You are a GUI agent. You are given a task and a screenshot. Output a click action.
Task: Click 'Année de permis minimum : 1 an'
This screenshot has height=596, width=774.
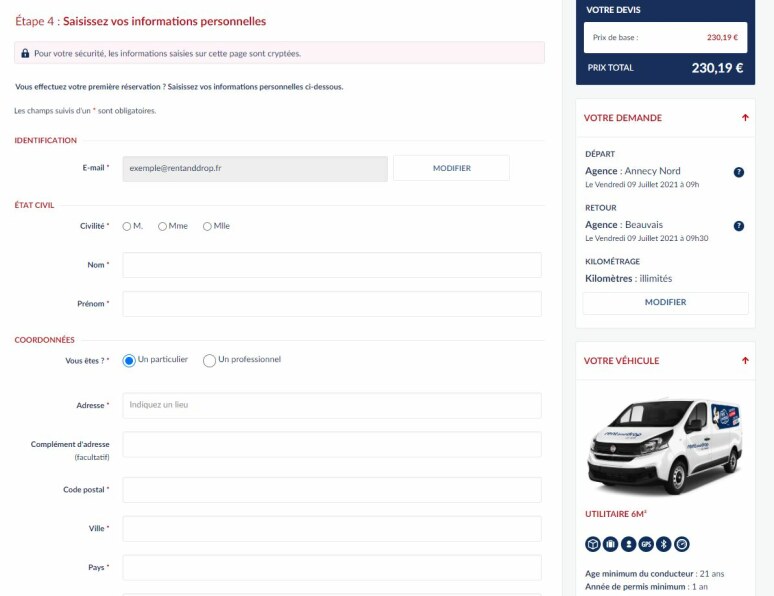pos(646,587)
